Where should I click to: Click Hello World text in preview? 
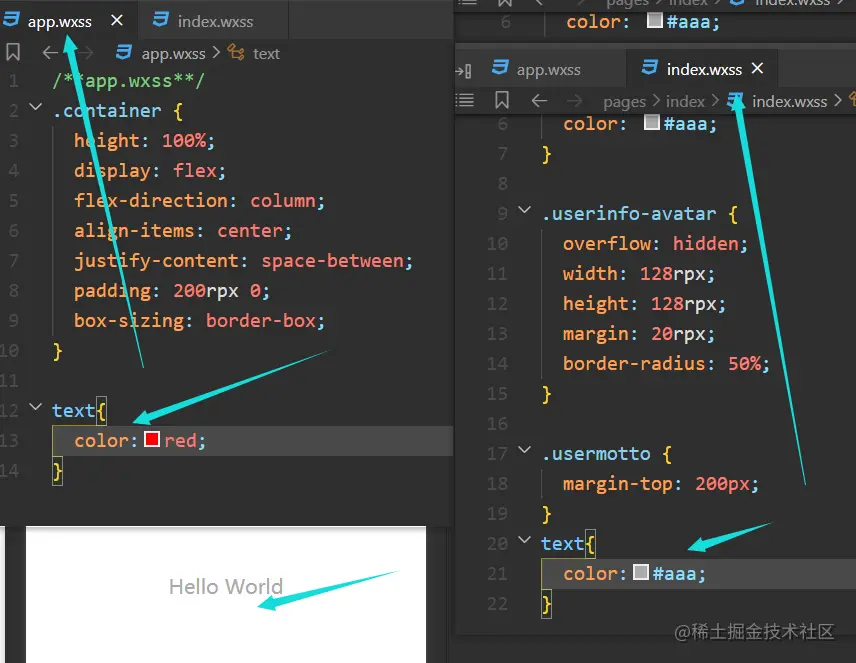[226, 587]
